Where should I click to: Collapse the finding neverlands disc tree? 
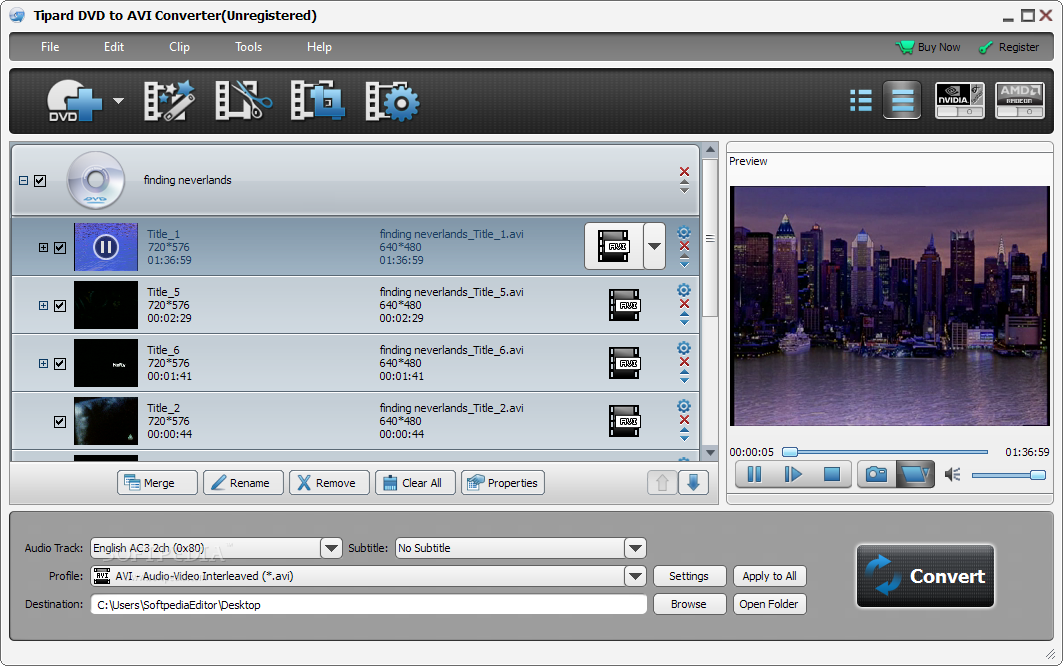click(24, 181)
